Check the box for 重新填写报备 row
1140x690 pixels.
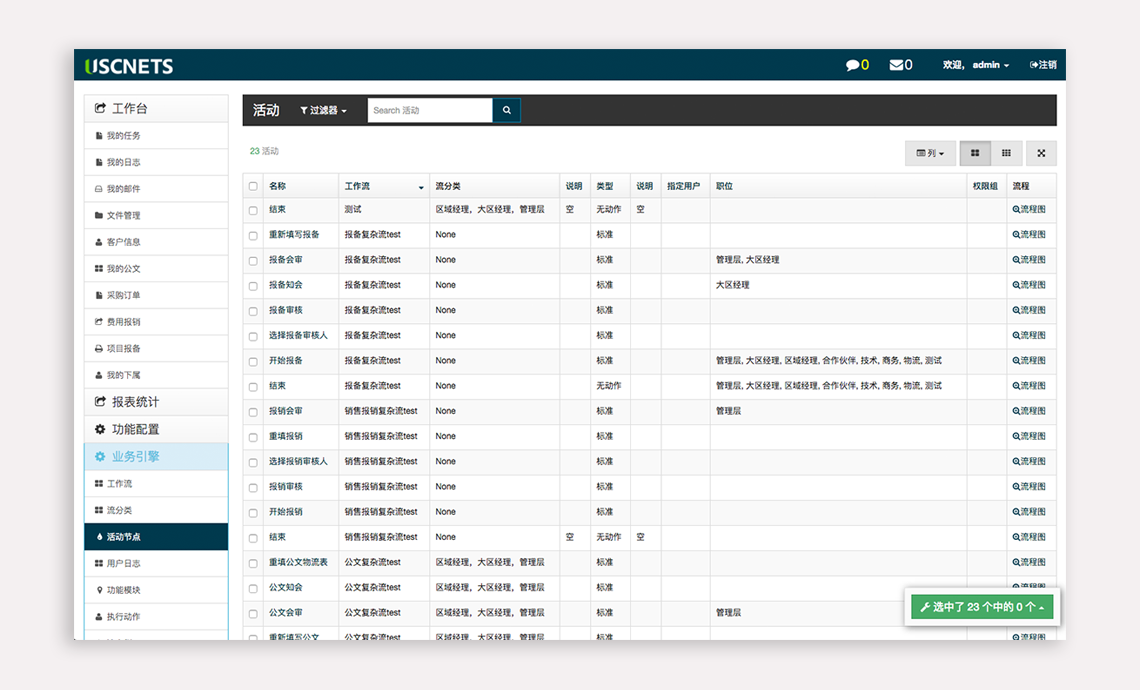click(253, 235)
